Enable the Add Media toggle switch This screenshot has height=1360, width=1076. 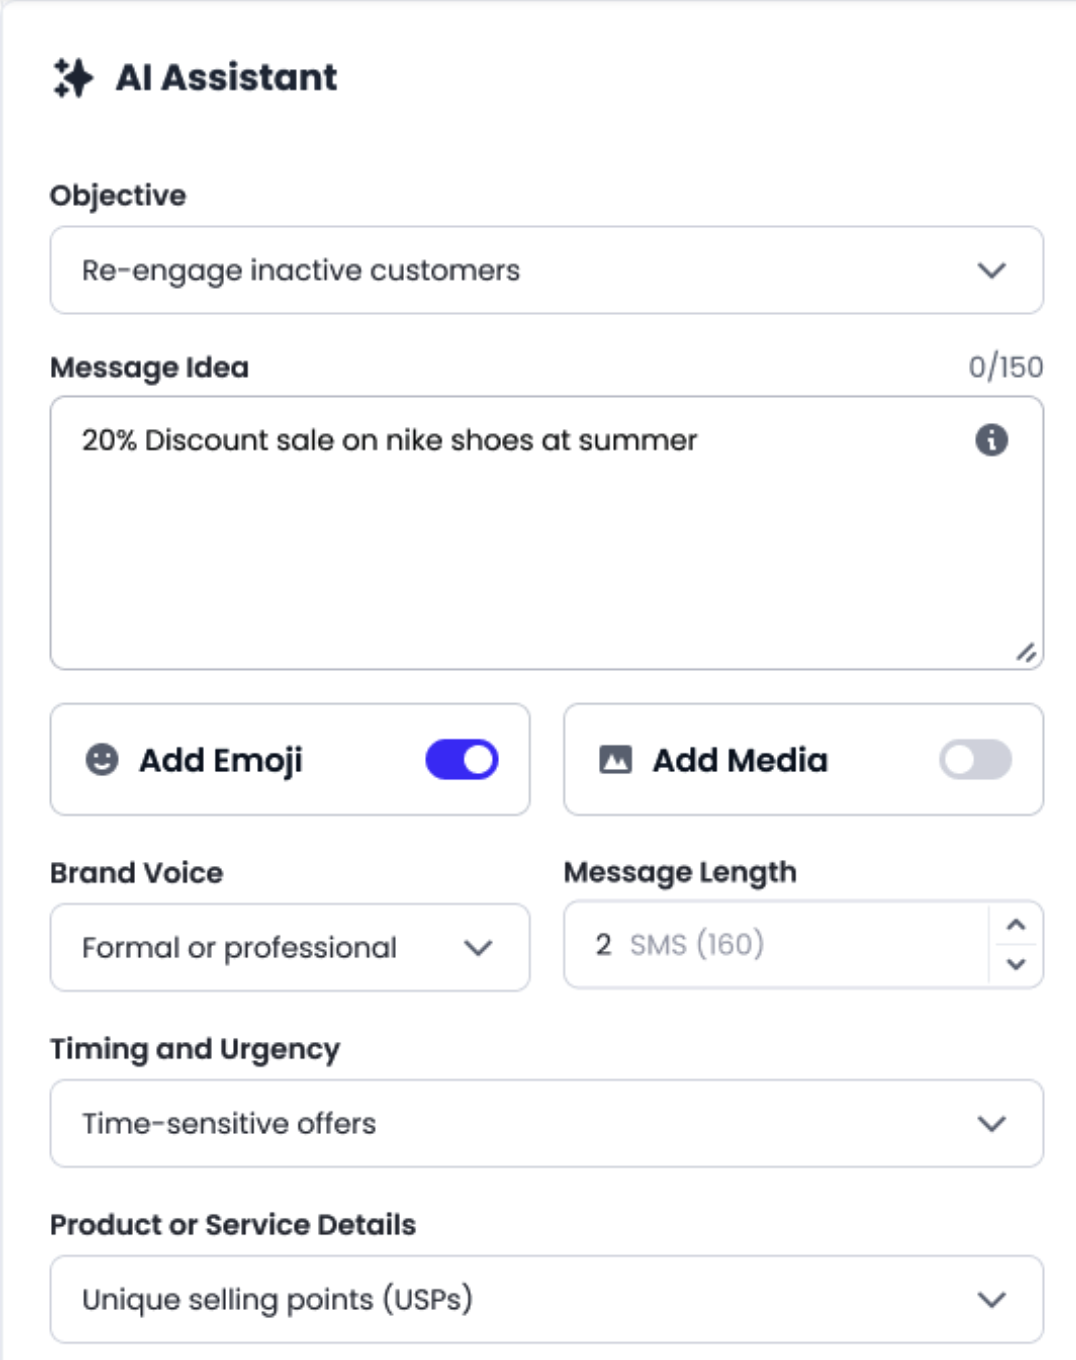pos(975,760)
